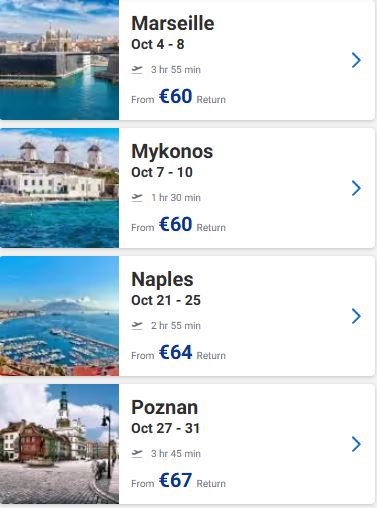Click the Poznan town square photo
The image size is (377, 508).
59,444
